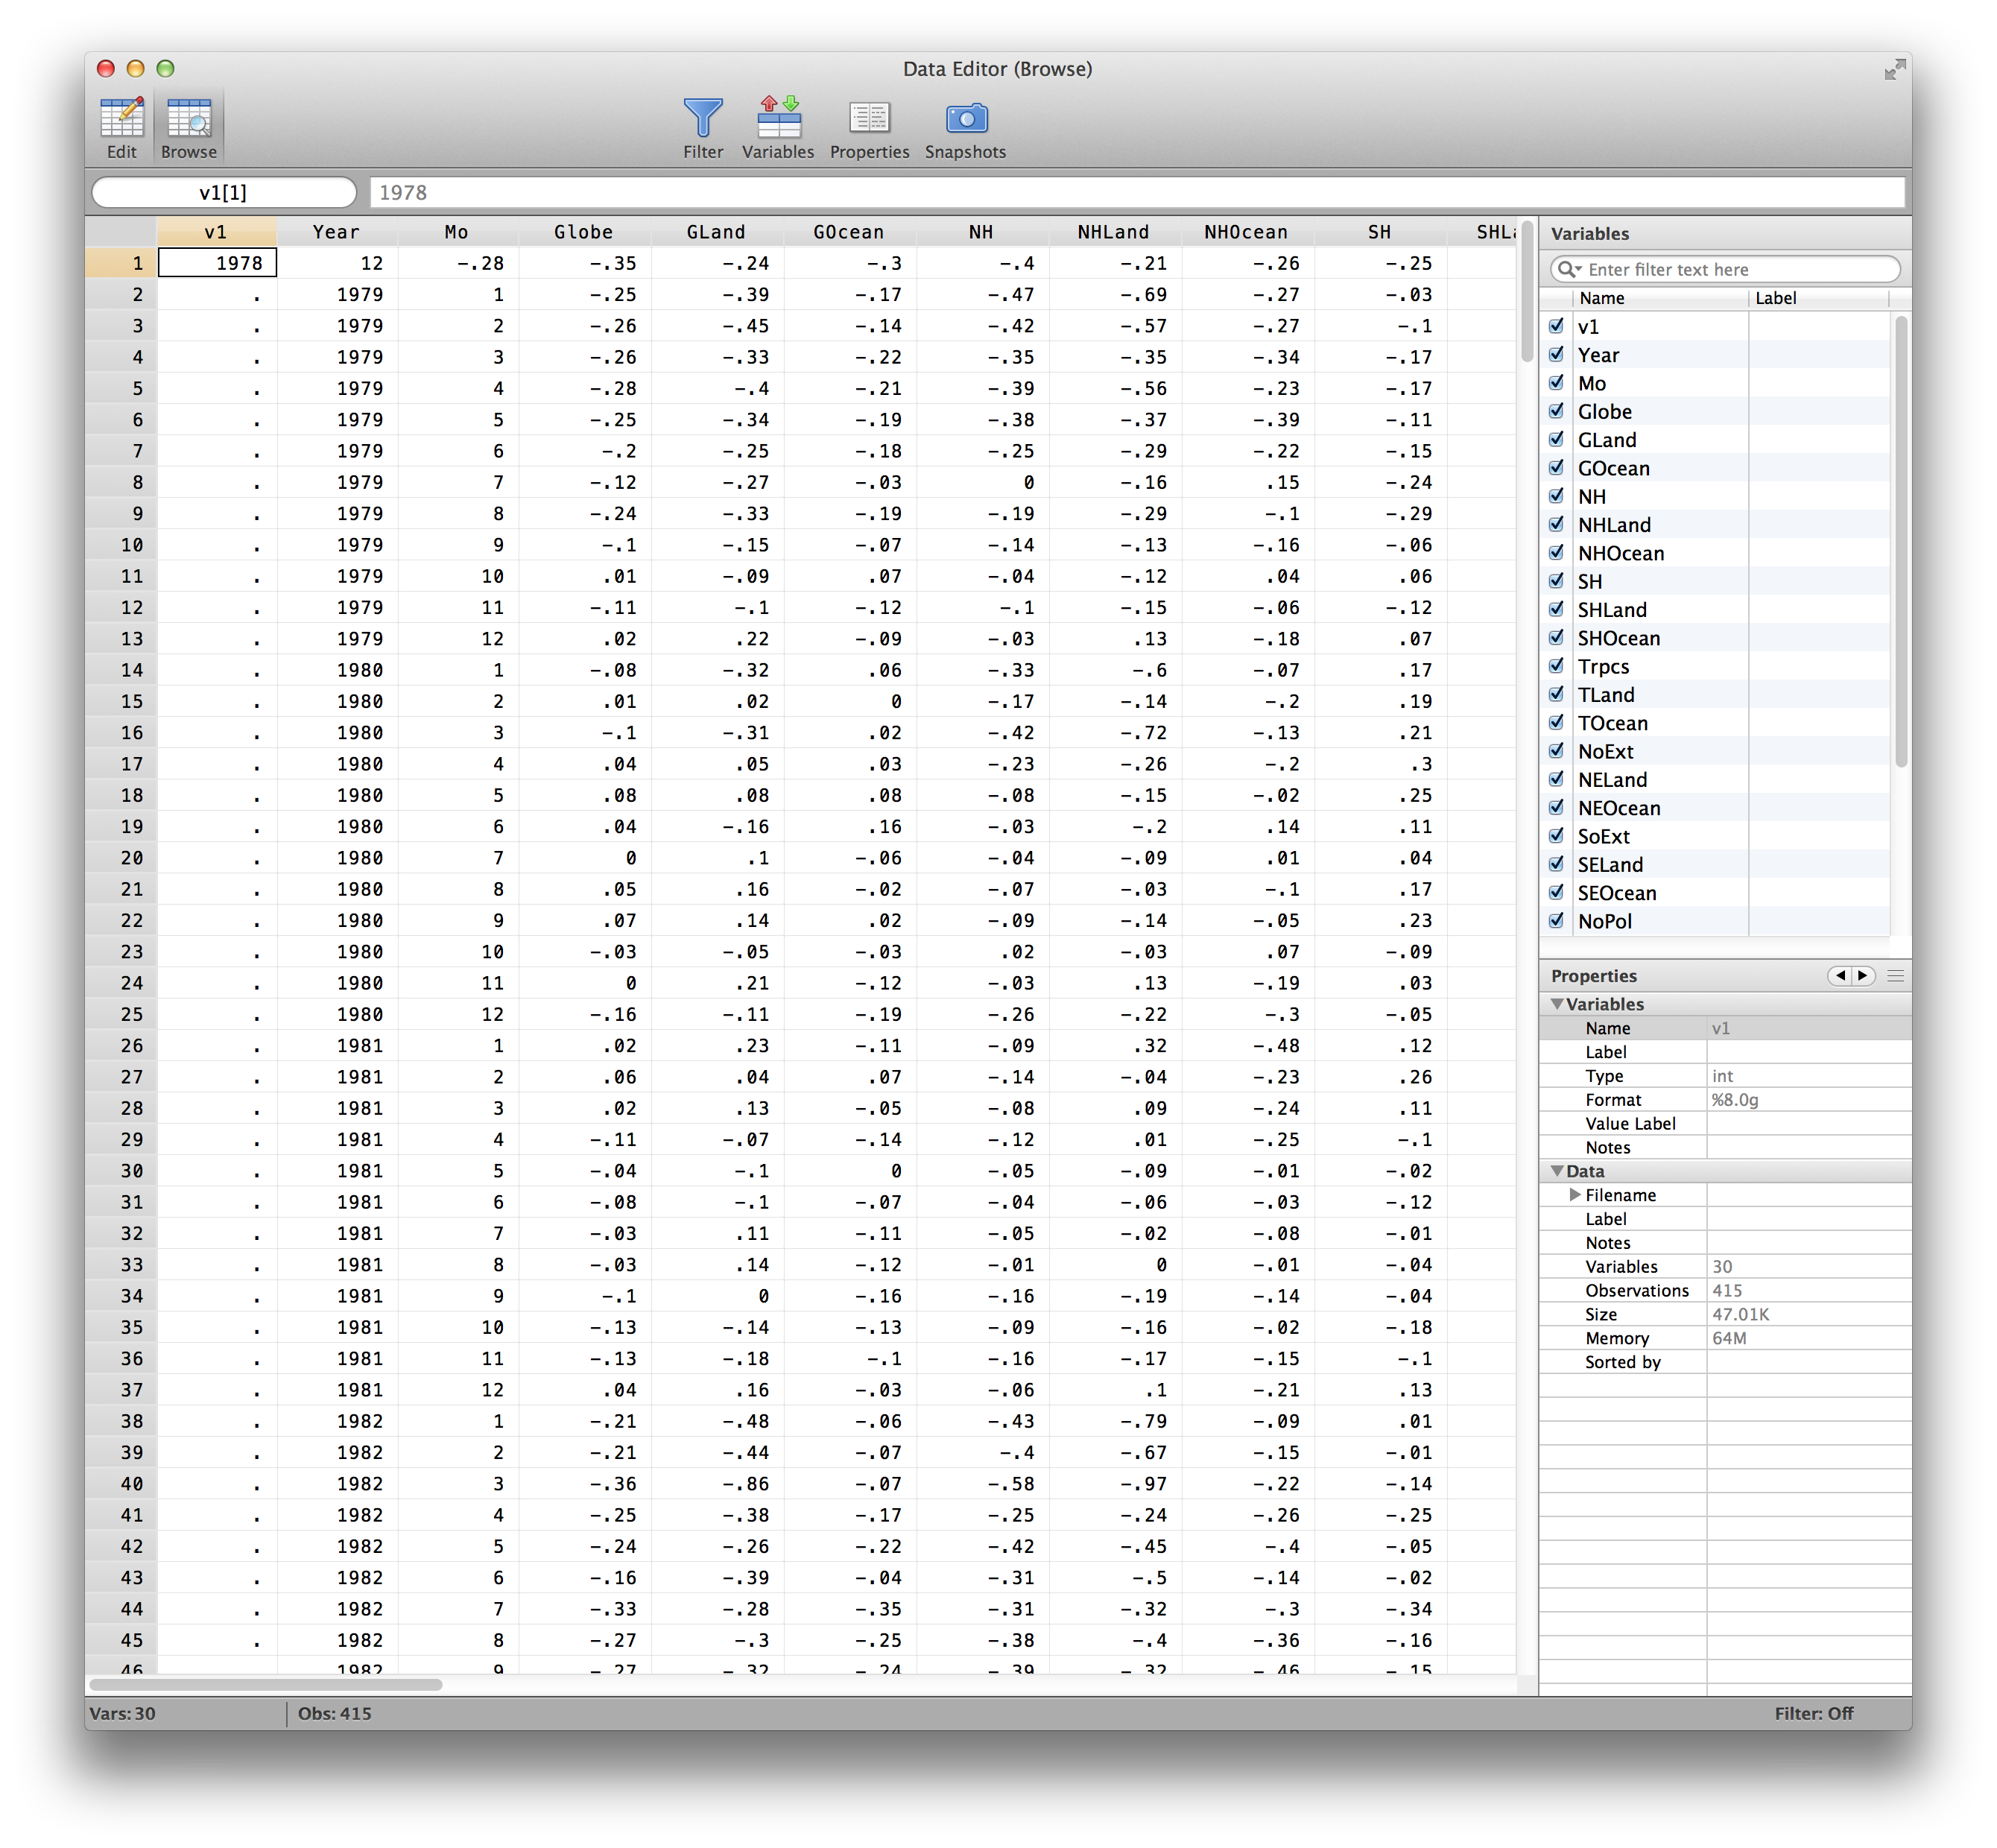Go to the next variable arrow button
The height and width of the screenshot is (1848, 1997).
click(x=1862, y=975)
